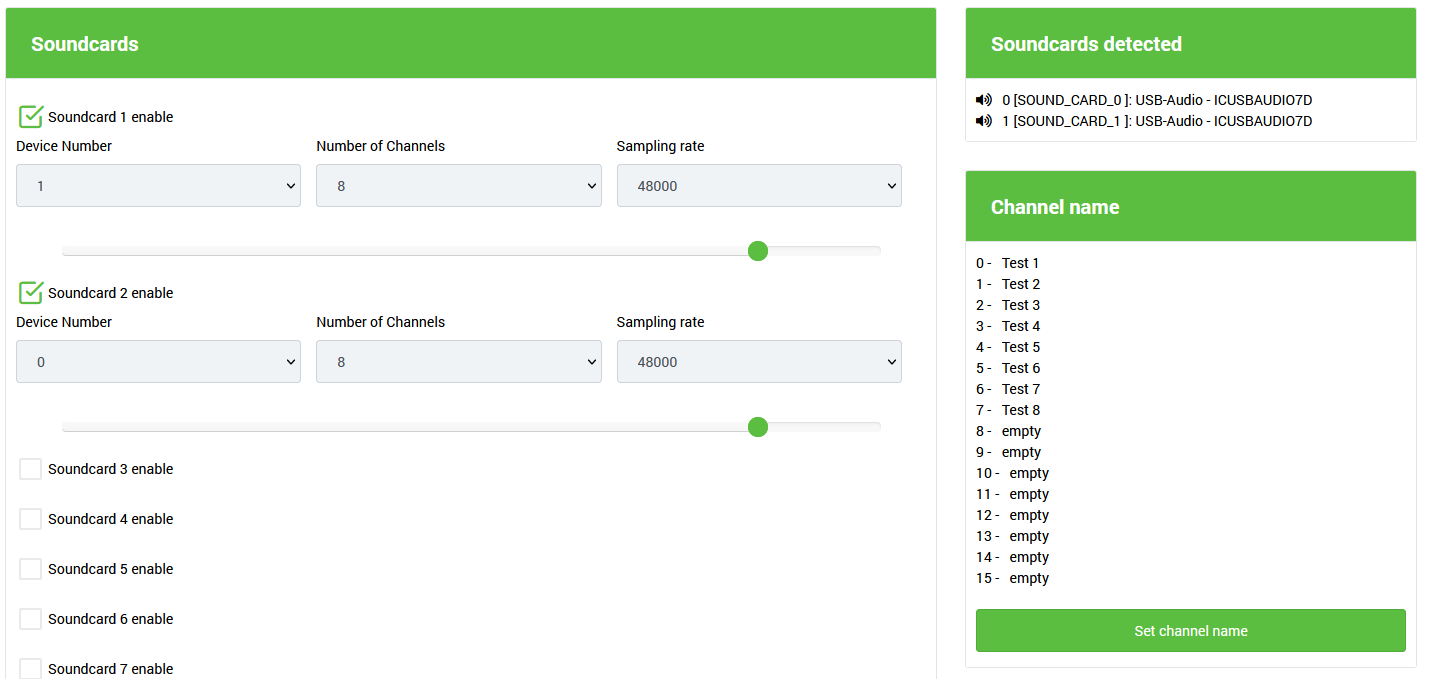Check Soundcard 5 enable box
This screenshot has width=1433, height=679.
(31, 569)
